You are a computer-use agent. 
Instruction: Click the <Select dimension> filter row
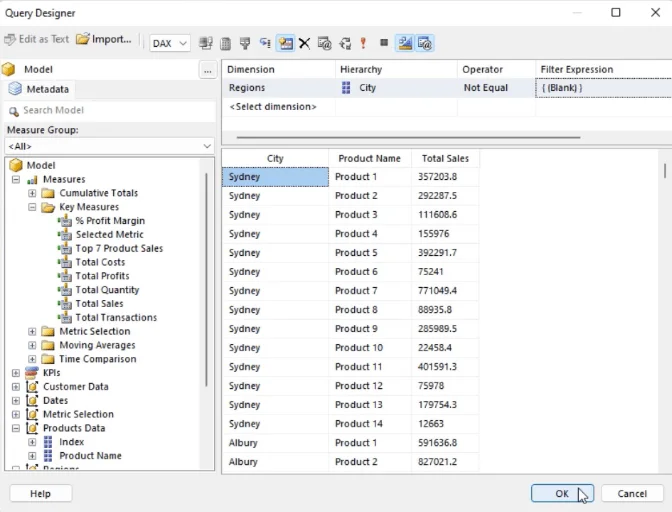273,107
